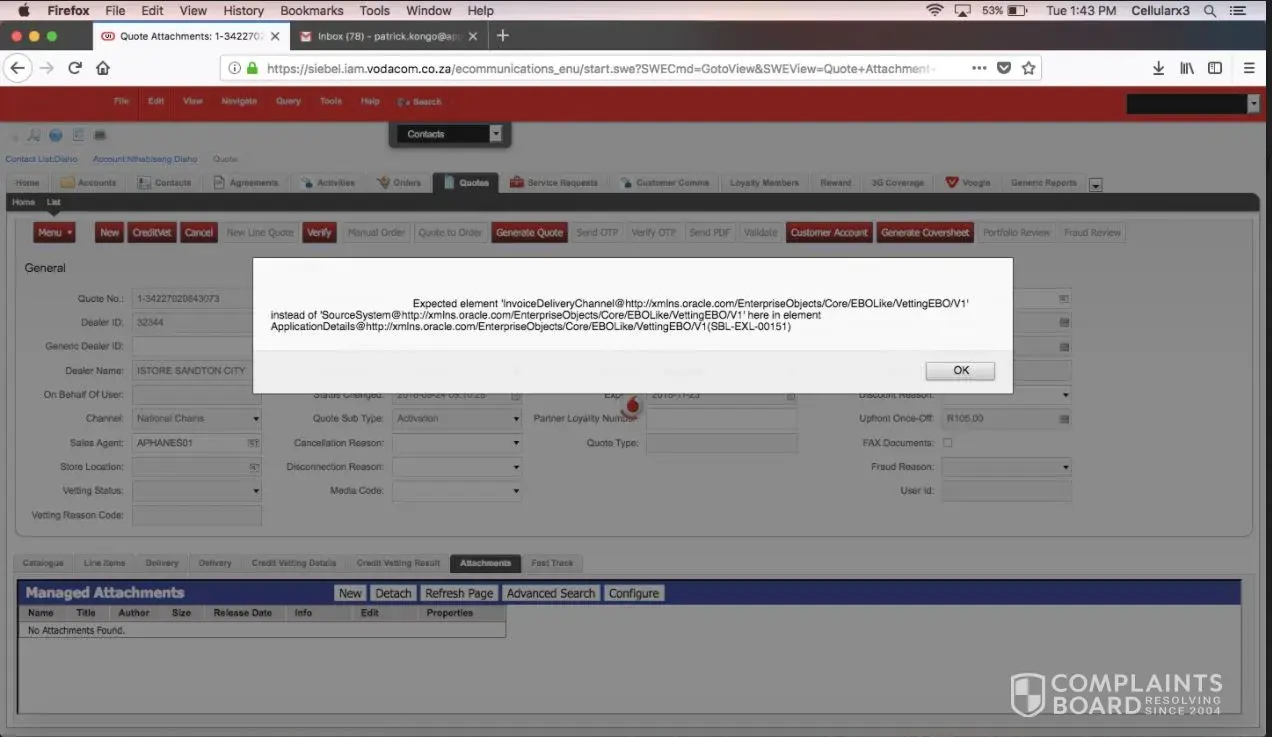Go to Firefox home page icon
The image size is (1272, 737).
[102, 68]
